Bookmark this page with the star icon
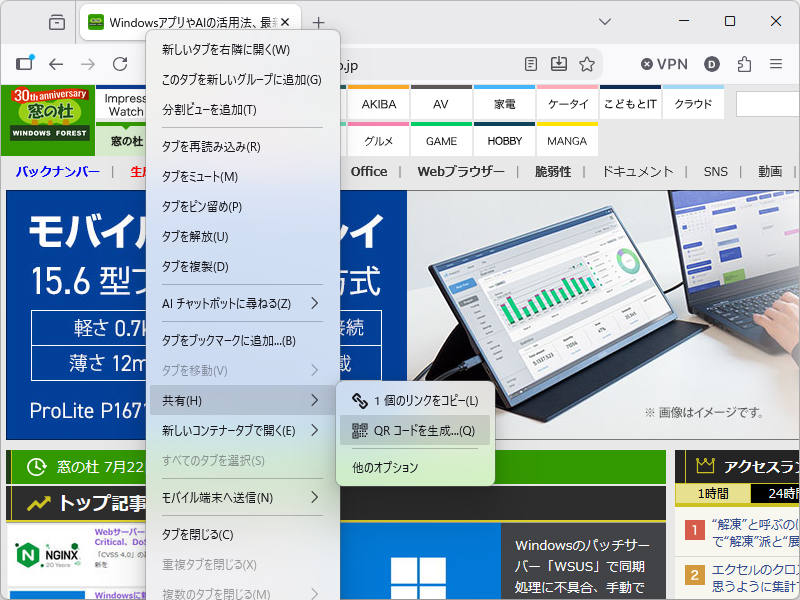 587,64
